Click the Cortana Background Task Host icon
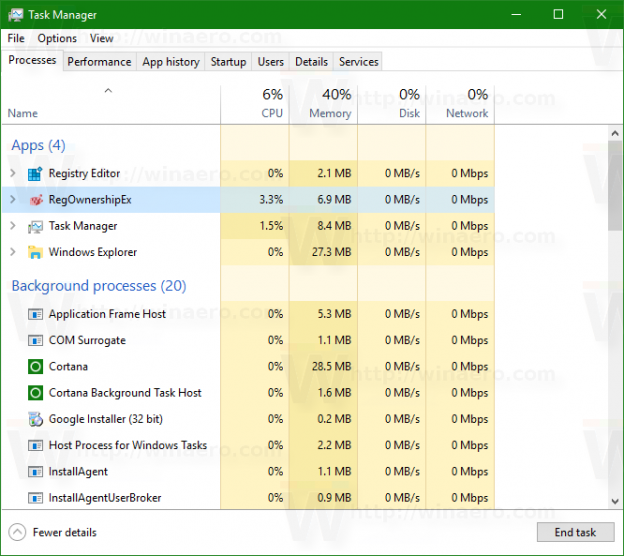Image resolution: width=624 pixels, height=556 pixels. [x=35, y=393]
